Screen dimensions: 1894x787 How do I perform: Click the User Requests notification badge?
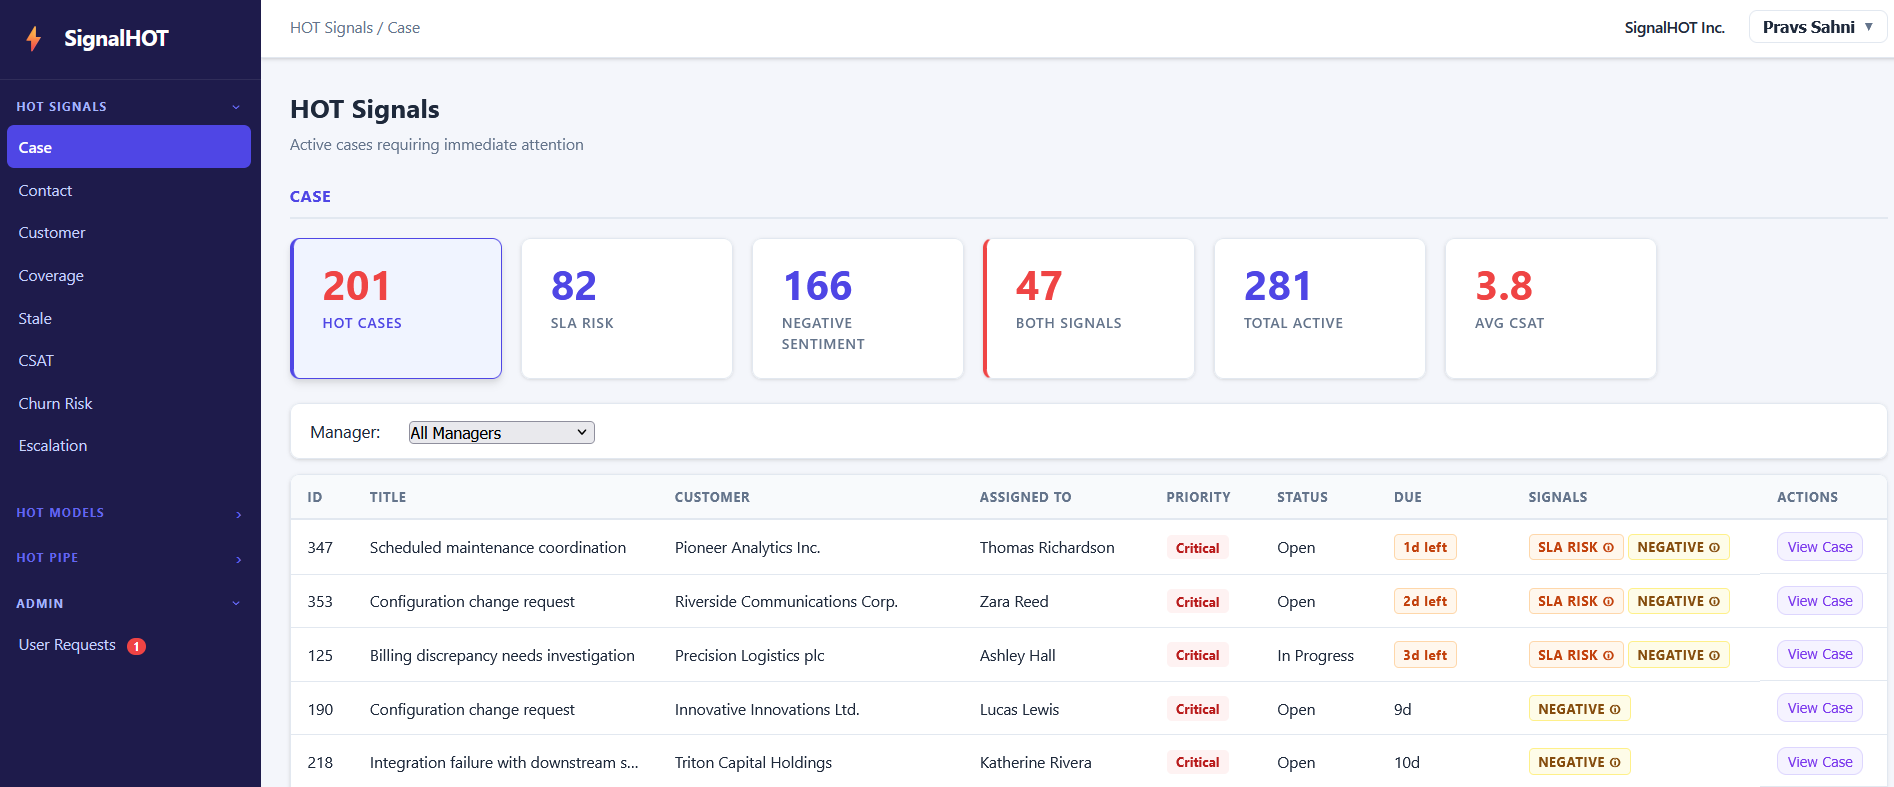pos(137,646)
